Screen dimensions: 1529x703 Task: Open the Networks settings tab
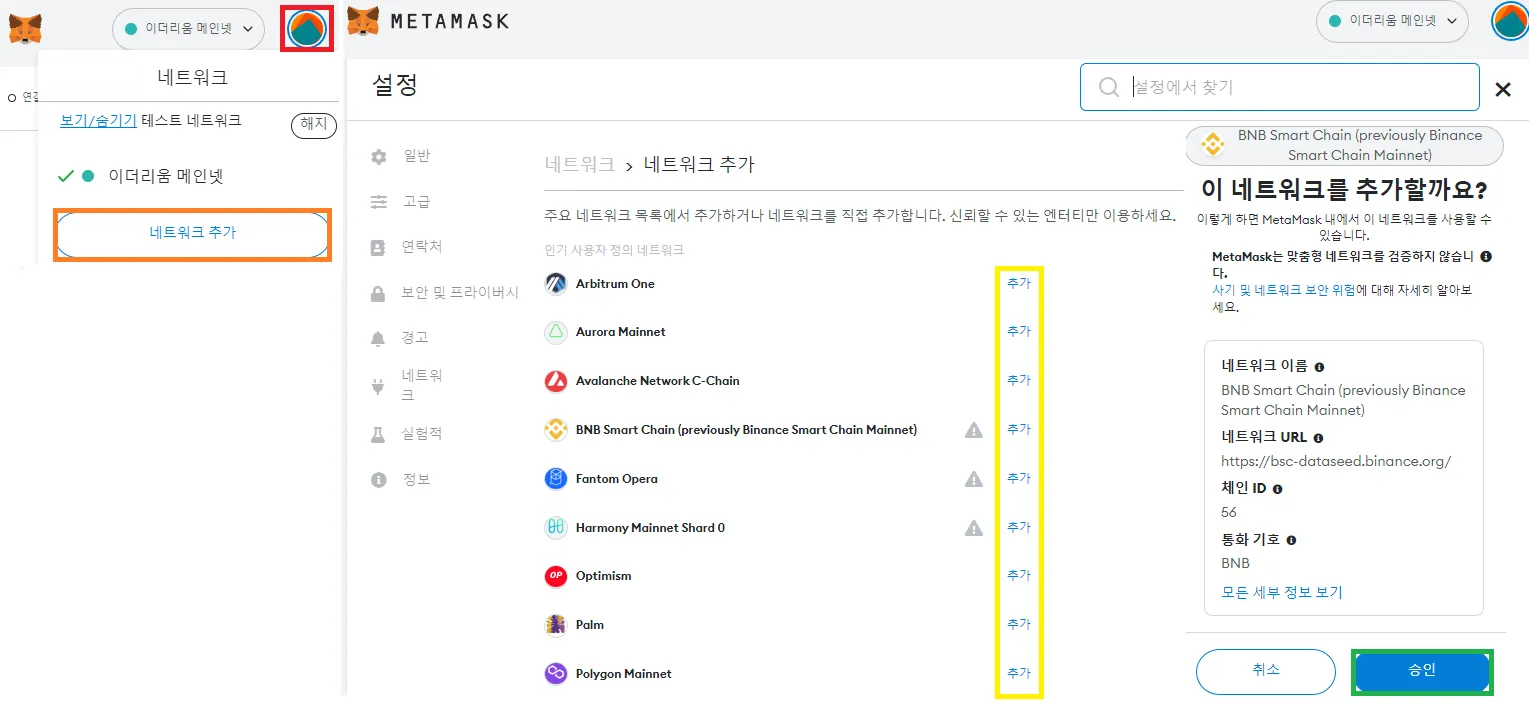422,385
